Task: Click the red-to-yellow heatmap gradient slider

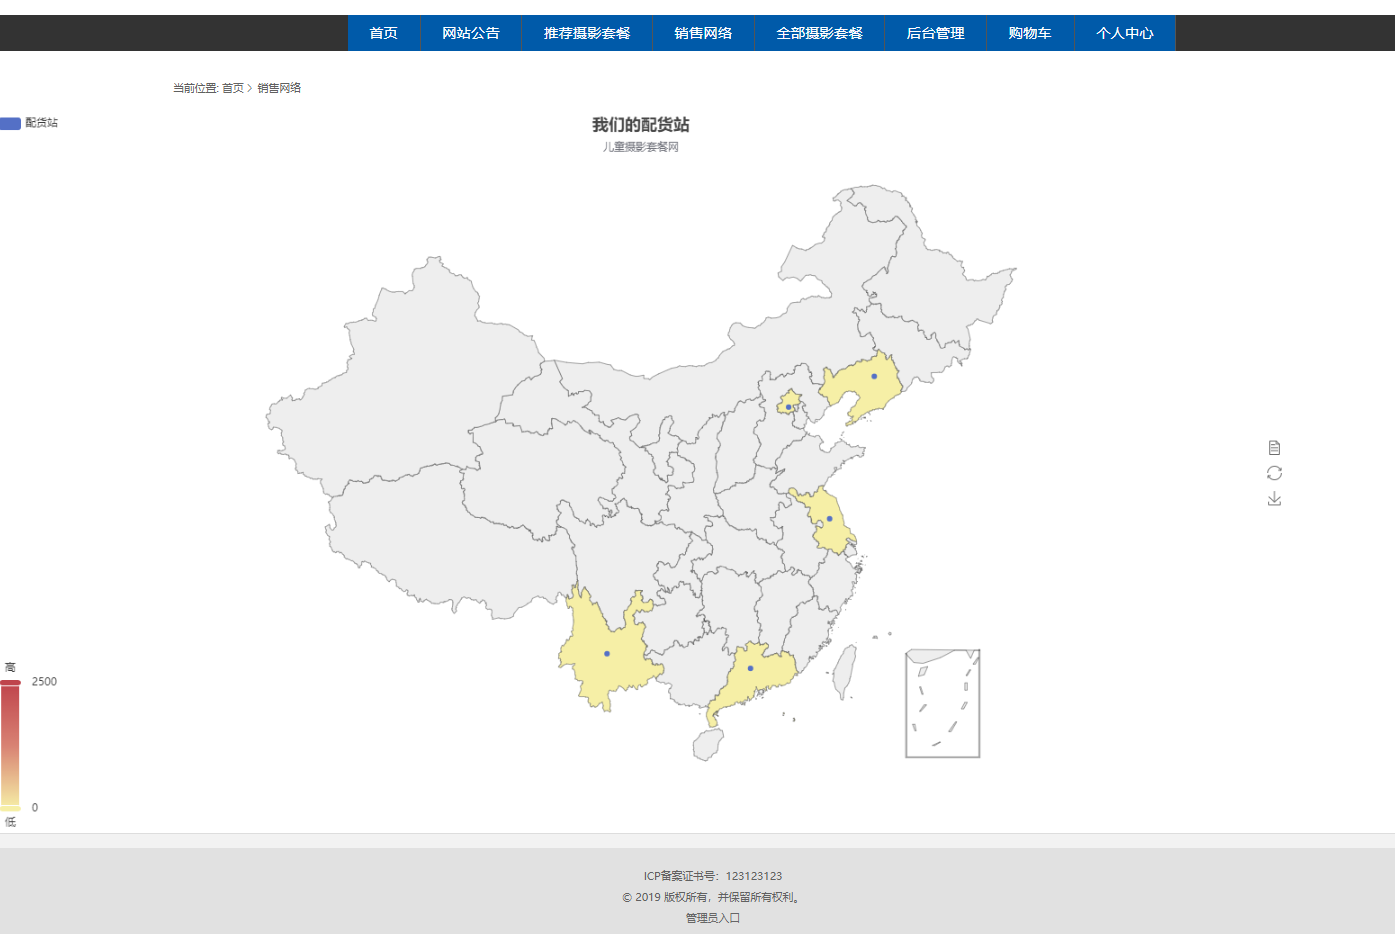Action: tap(11, 745)
